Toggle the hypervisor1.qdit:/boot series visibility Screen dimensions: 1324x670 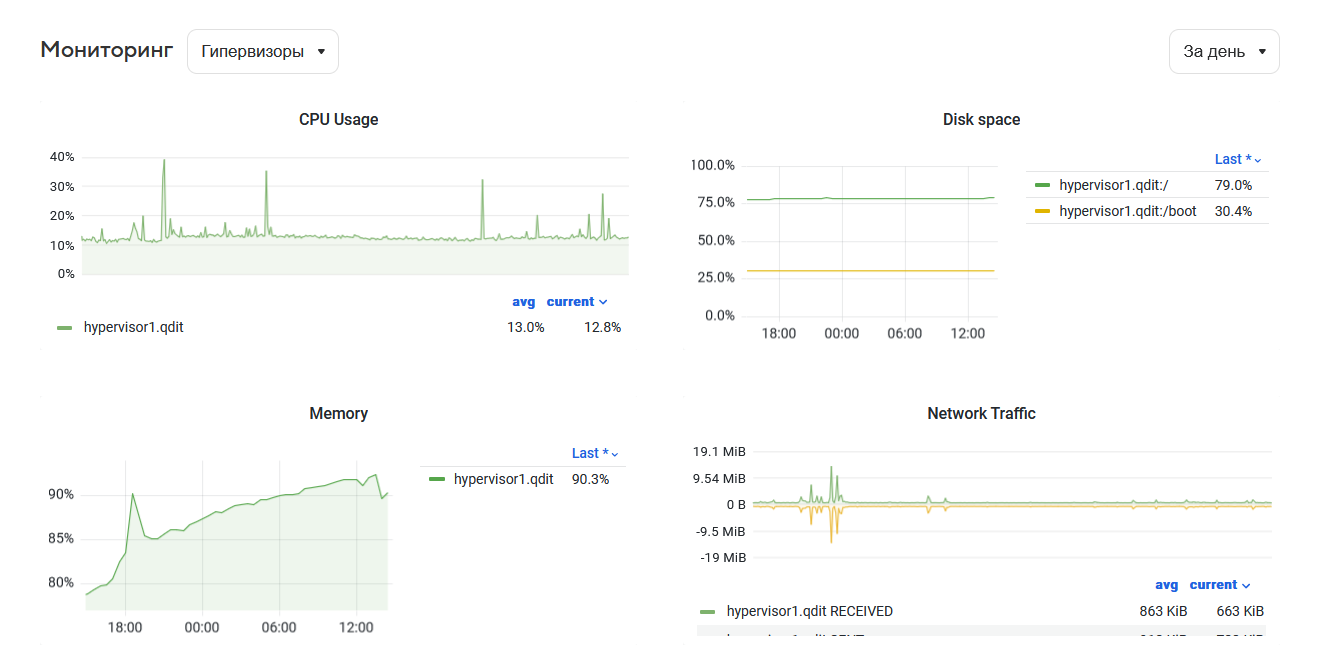[x=1127, y=211]
